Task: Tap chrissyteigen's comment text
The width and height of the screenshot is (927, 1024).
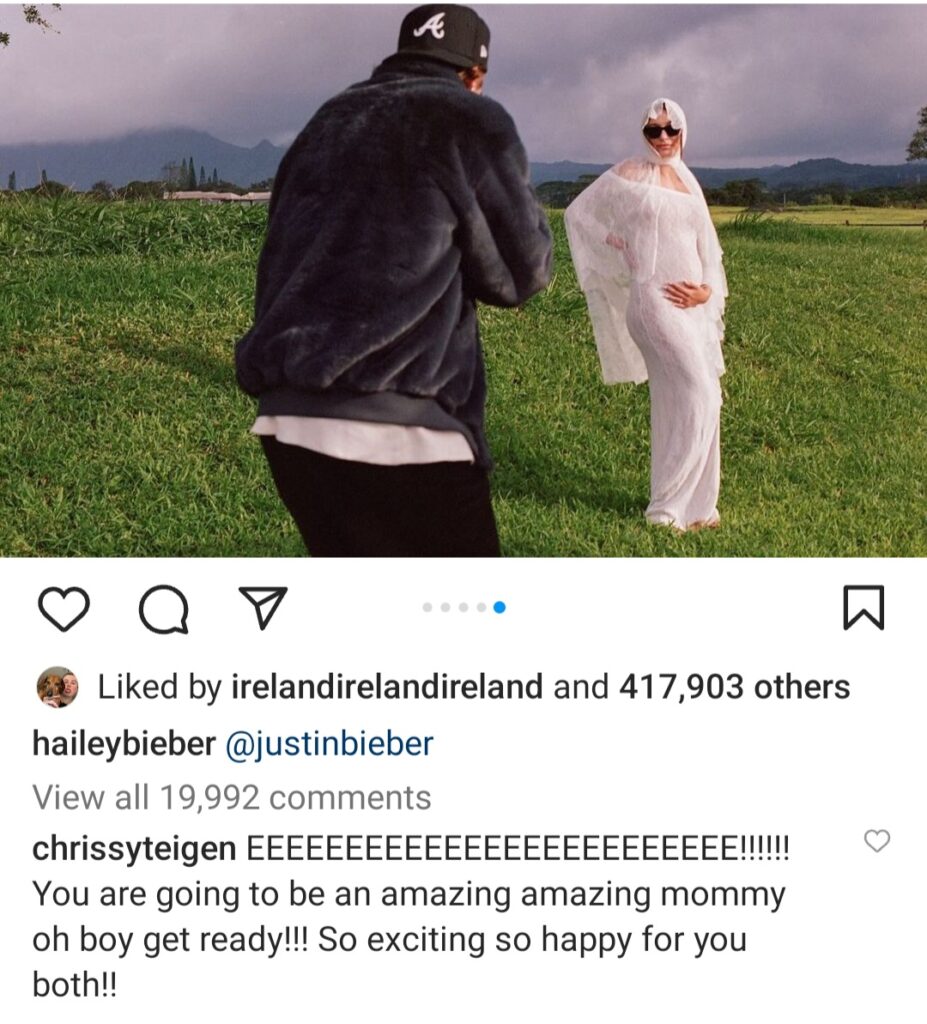Action: [x=412, y=917]
